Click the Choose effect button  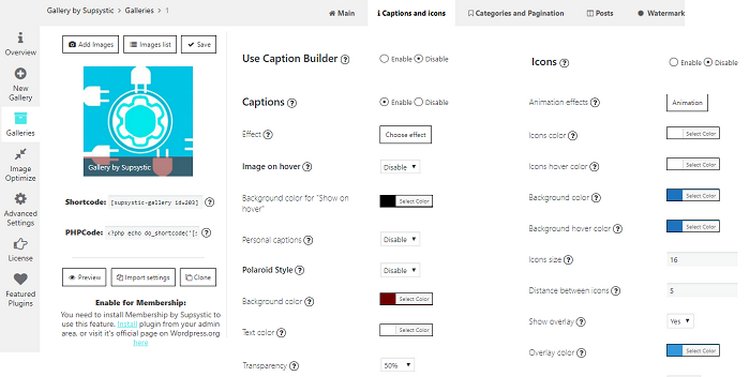(x=406, y=135)
